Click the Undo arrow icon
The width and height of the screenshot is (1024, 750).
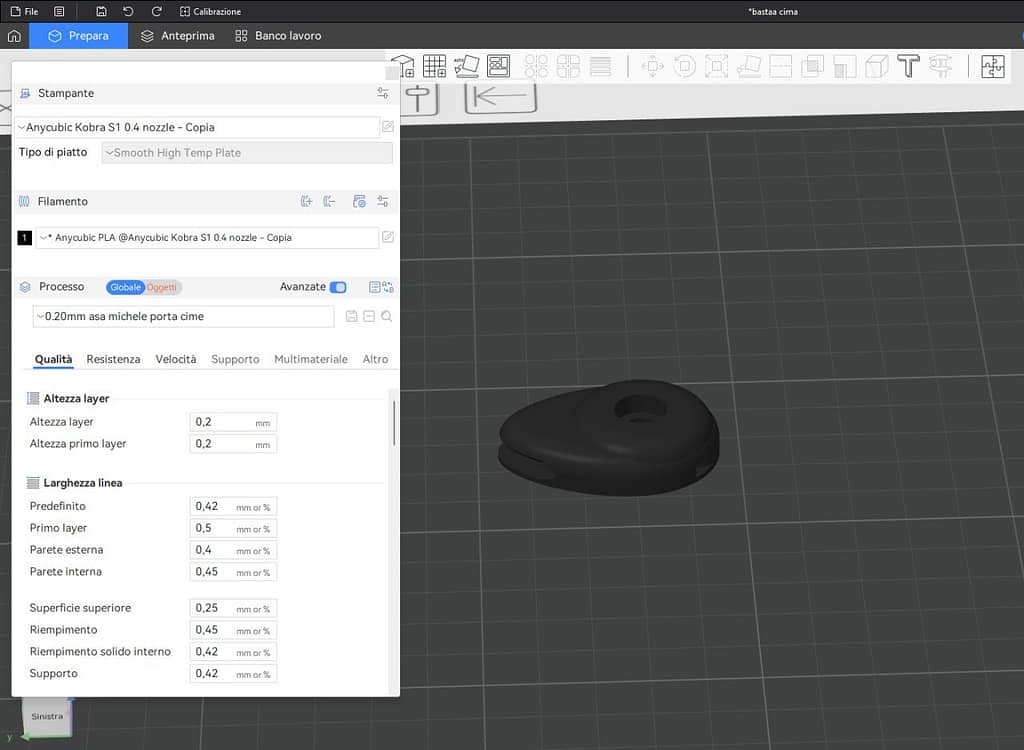[x=128, y=11]
